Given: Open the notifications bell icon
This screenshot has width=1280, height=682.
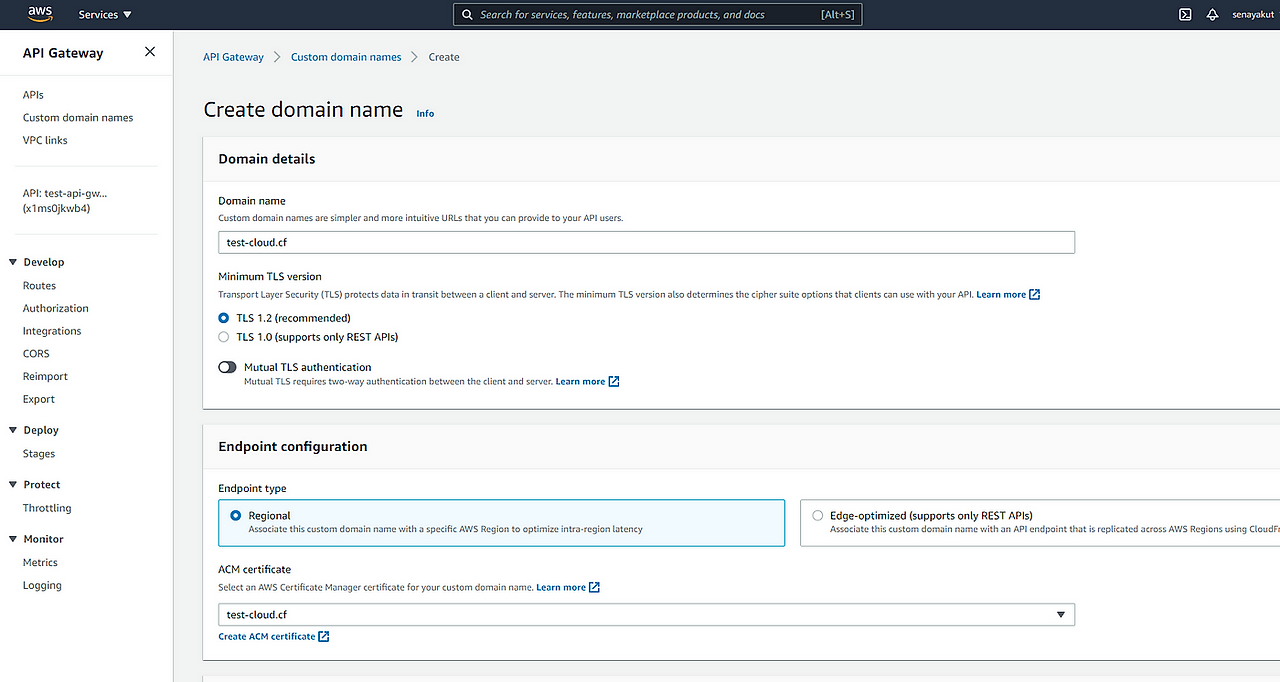Looking at the screenshot, I should tap(1211, 14).
